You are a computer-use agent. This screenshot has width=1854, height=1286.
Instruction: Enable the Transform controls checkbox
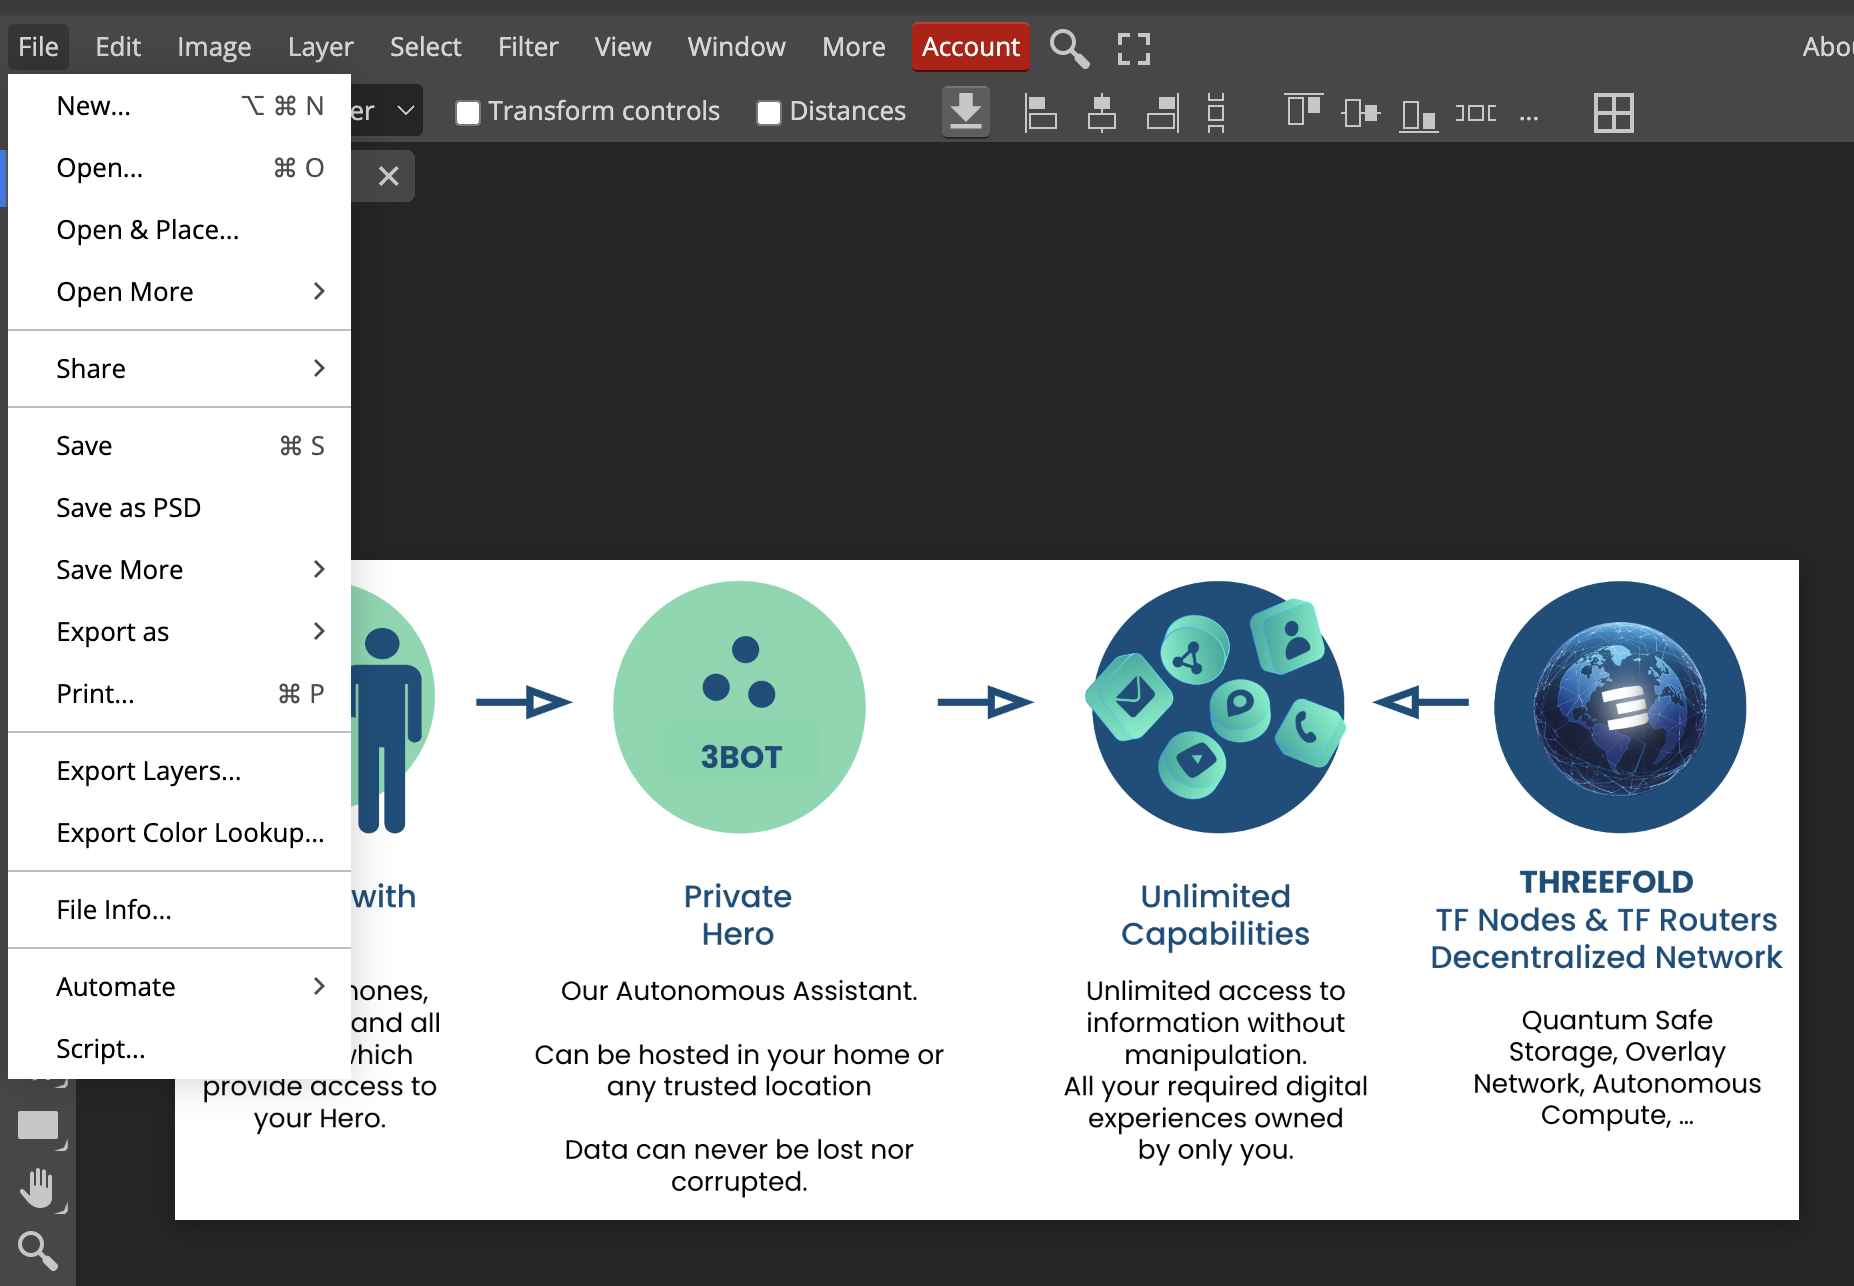(468, 112)
